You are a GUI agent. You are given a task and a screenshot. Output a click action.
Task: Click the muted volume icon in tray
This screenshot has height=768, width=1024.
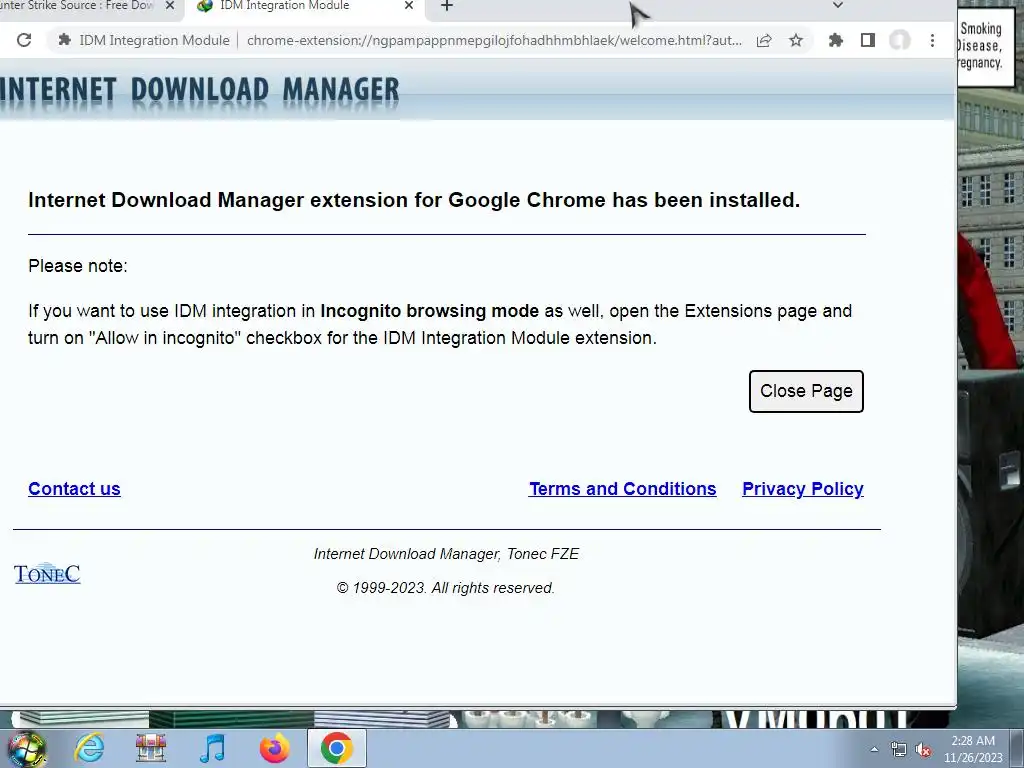click(923, 750)
